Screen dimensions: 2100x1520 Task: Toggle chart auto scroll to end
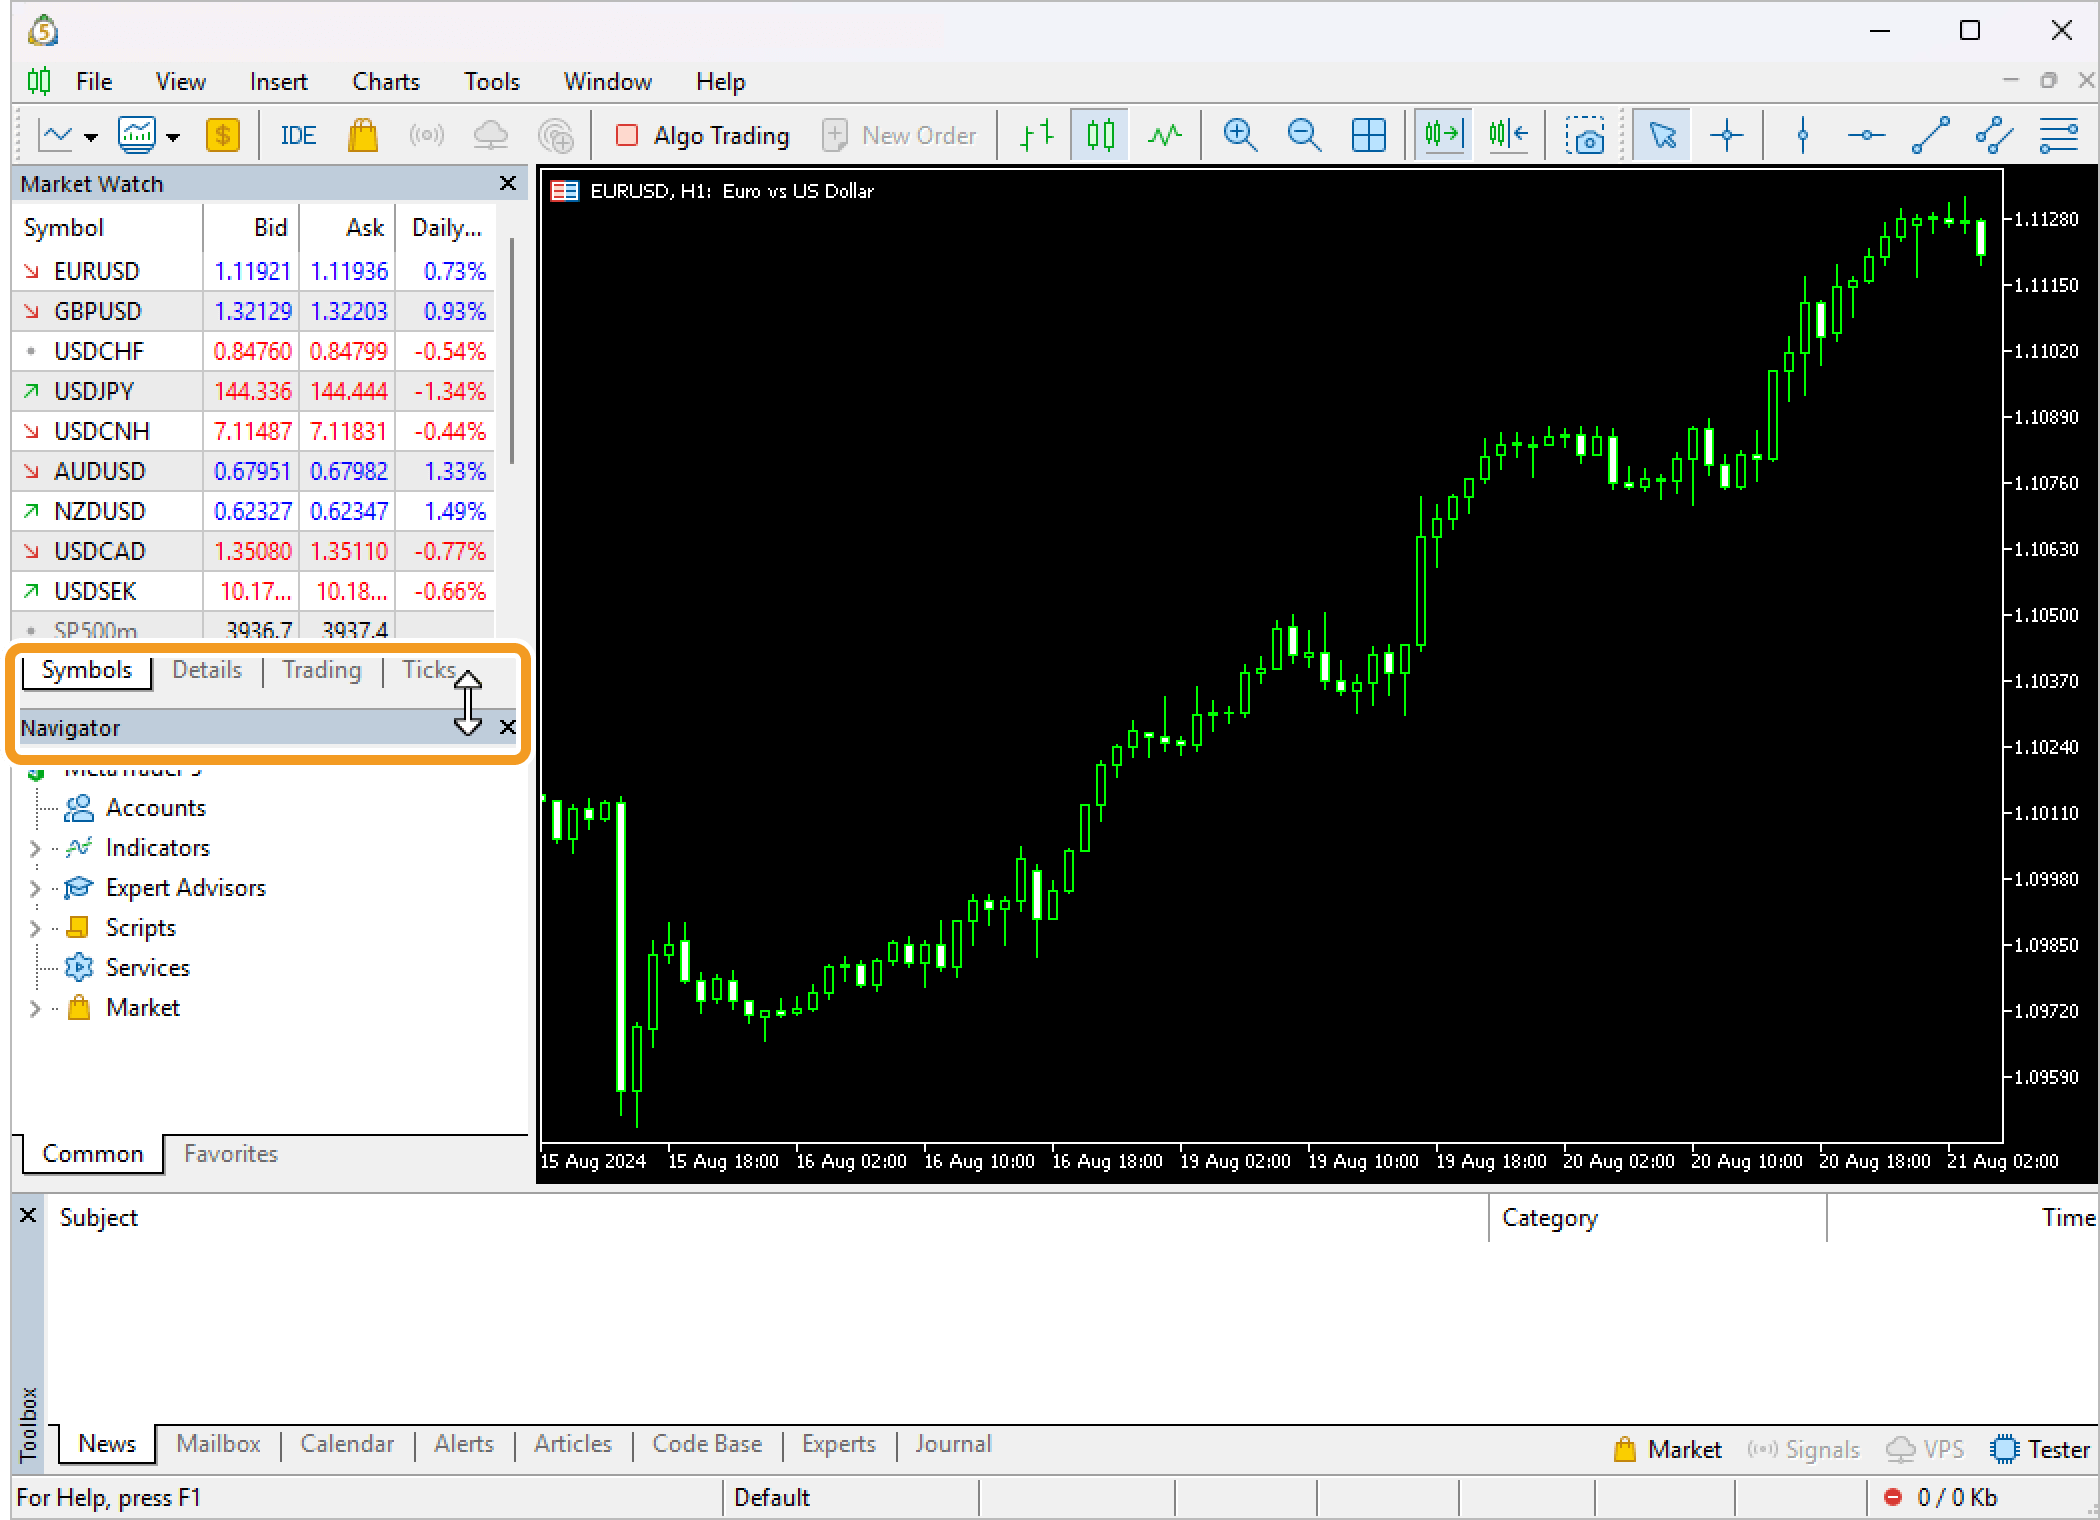click(x=1443, y=135)
